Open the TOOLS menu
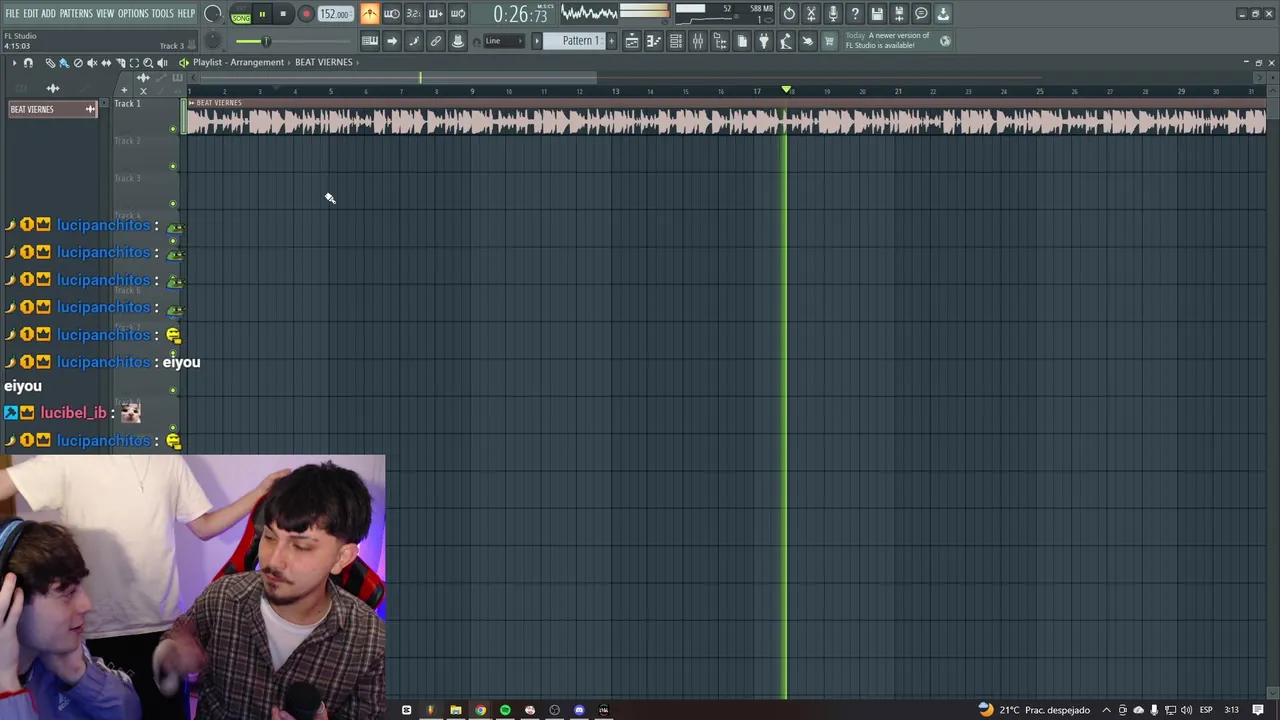Screen dimensions: 1280x720 tap(163, 14)
